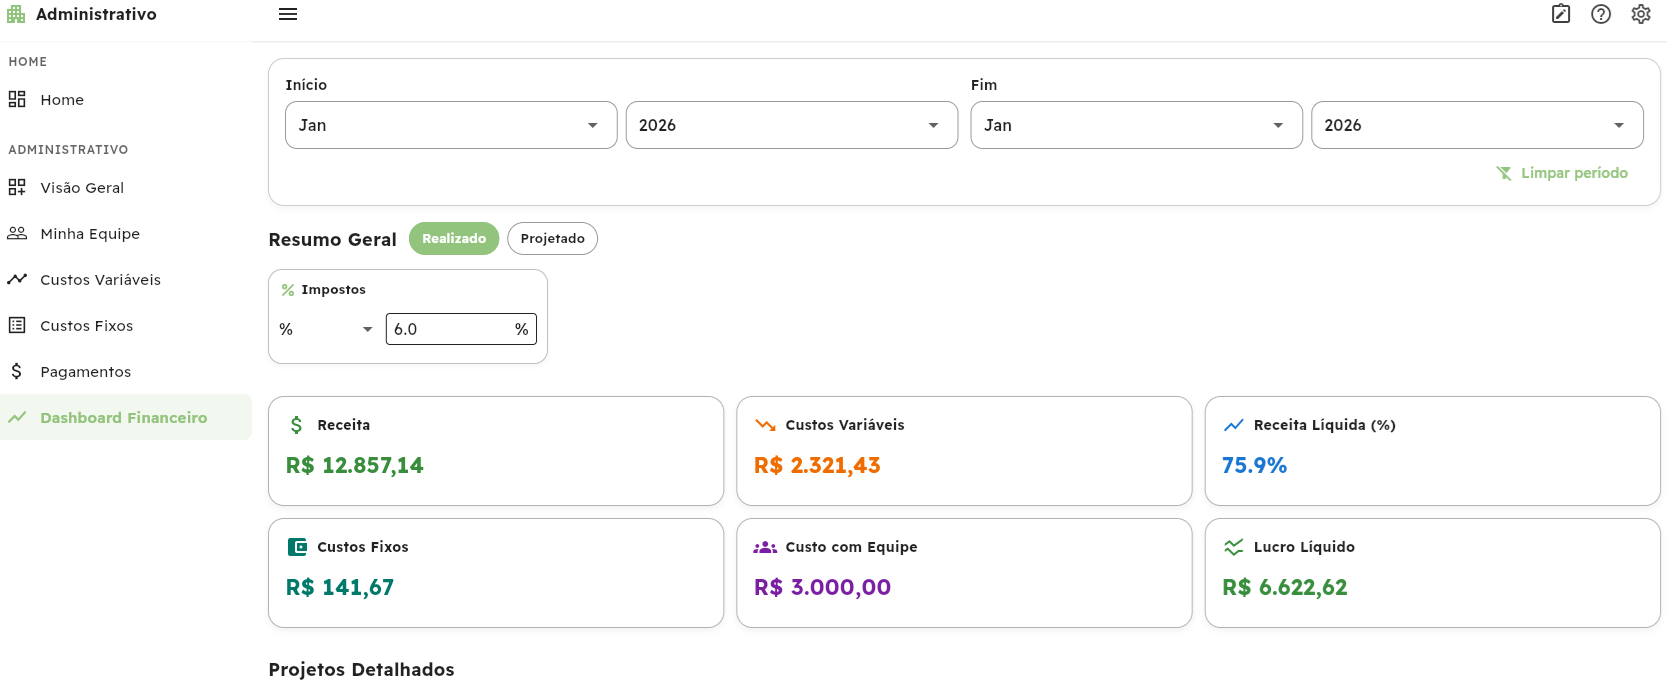Click the Receita value R$ 12.857,14
Viewport: 1667px width, 680px height.
(354, 465)
